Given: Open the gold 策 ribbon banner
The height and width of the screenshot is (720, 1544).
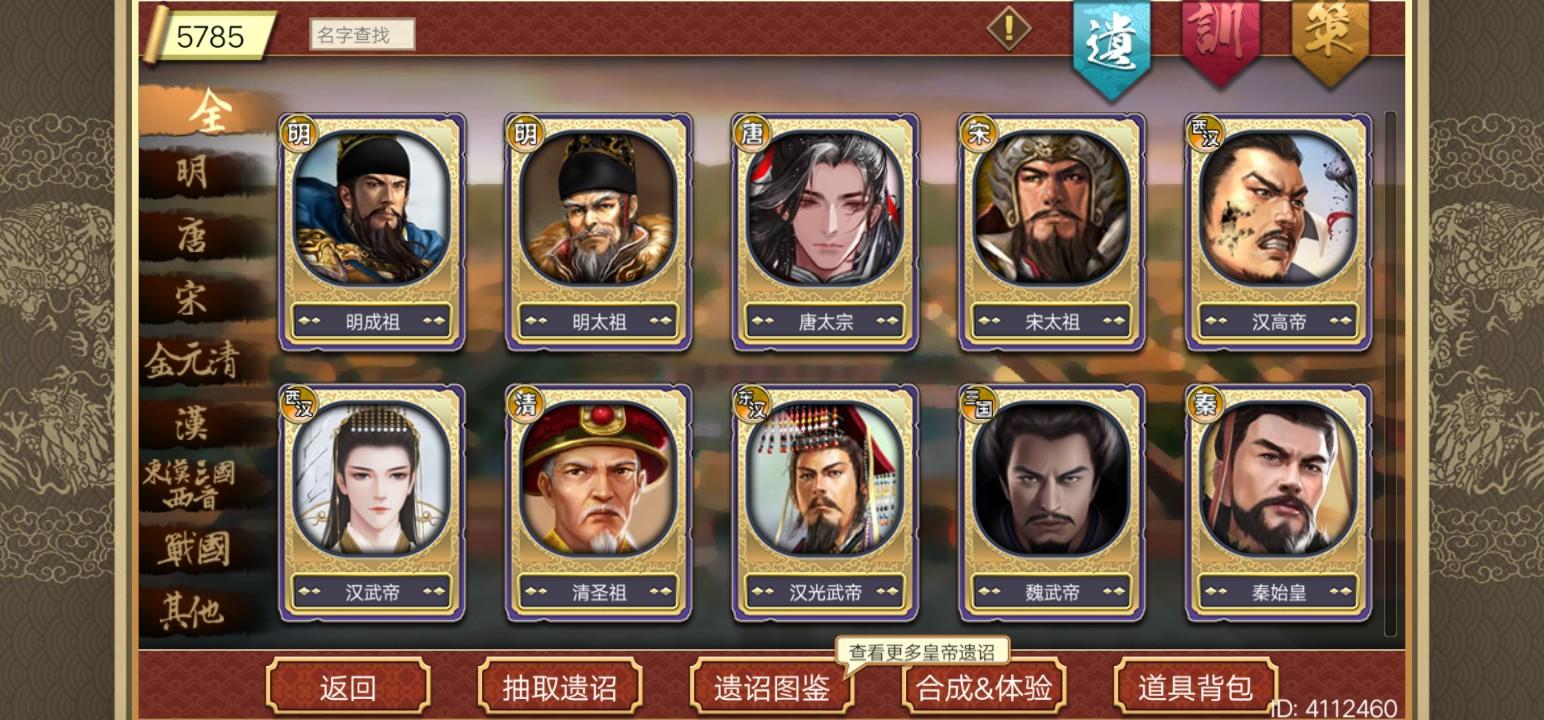Looking at the screenshot, I should tap(1330, 40).
